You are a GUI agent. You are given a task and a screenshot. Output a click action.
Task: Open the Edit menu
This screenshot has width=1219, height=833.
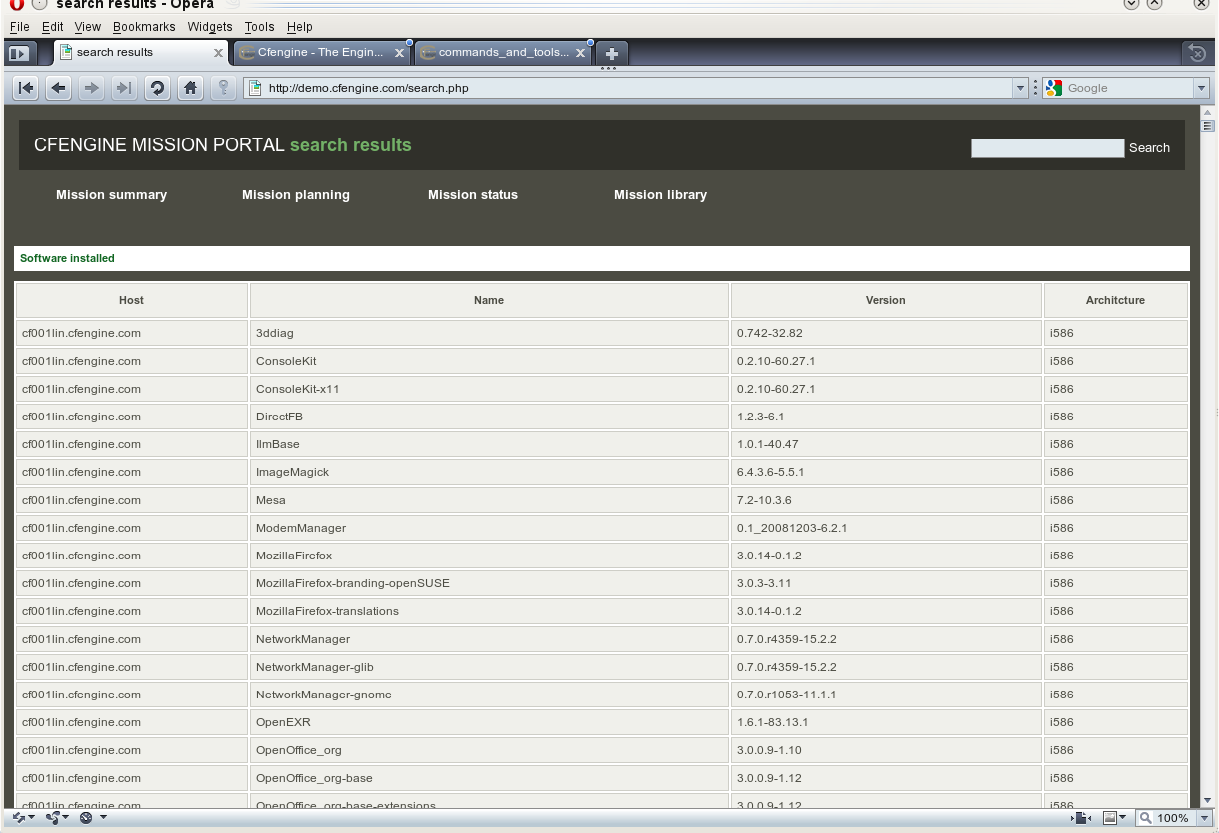click(52, 27)
